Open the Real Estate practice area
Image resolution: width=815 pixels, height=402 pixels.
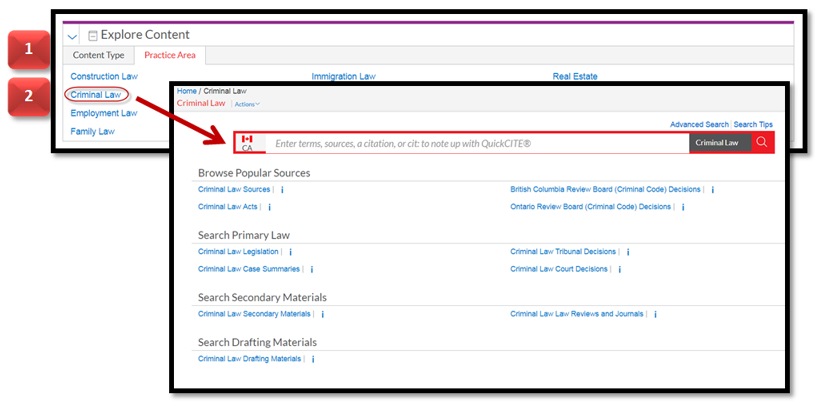point(575,76)
